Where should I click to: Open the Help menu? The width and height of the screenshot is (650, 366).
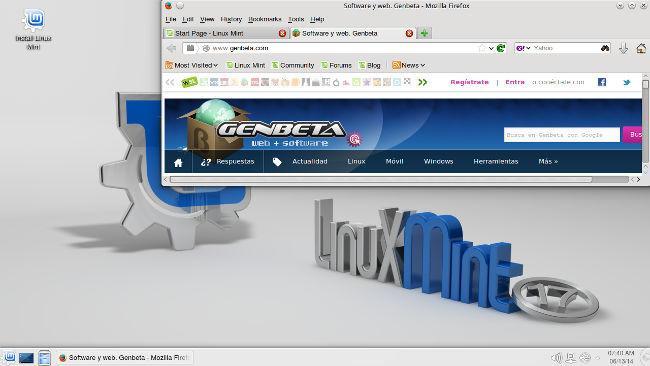[x=317, y=19]
